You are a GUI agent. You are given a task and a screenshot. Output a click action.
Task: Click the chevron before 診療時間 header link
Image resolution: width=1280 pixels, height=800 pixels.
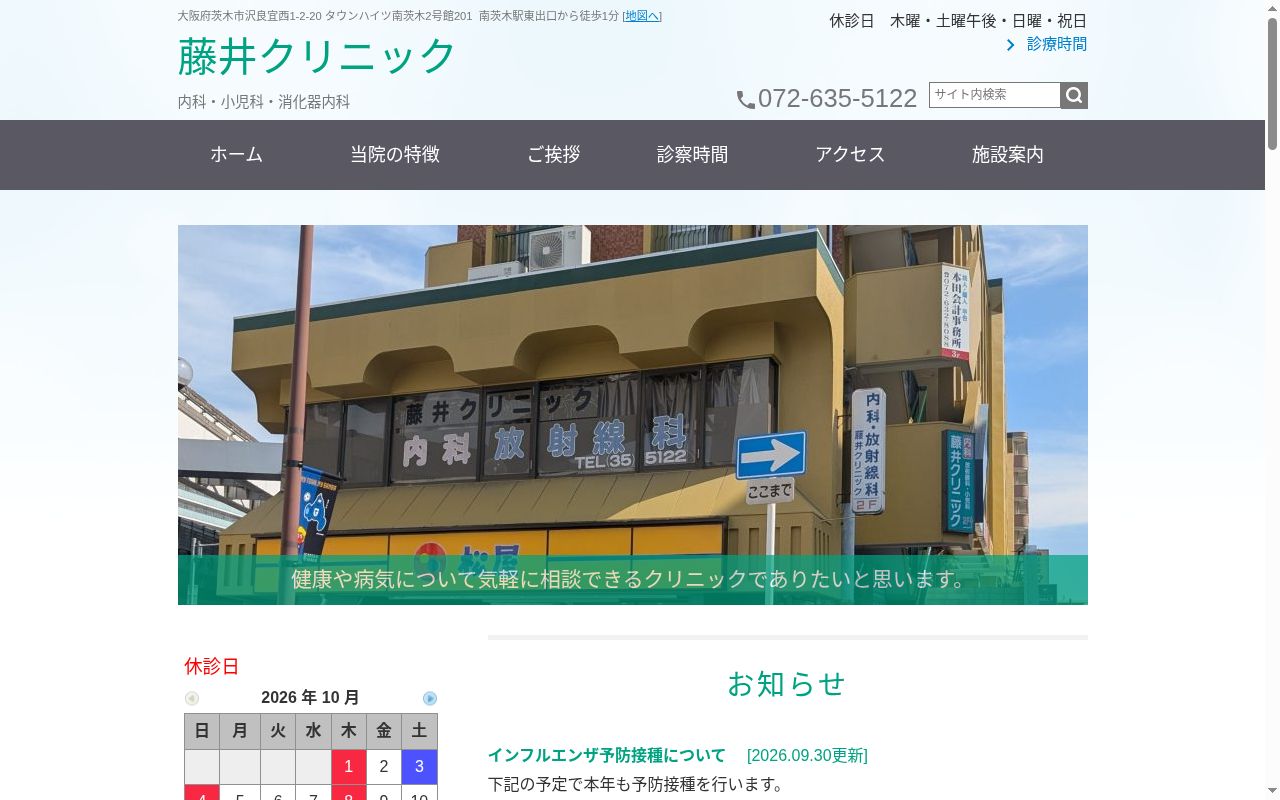[x=1010, y=45]
